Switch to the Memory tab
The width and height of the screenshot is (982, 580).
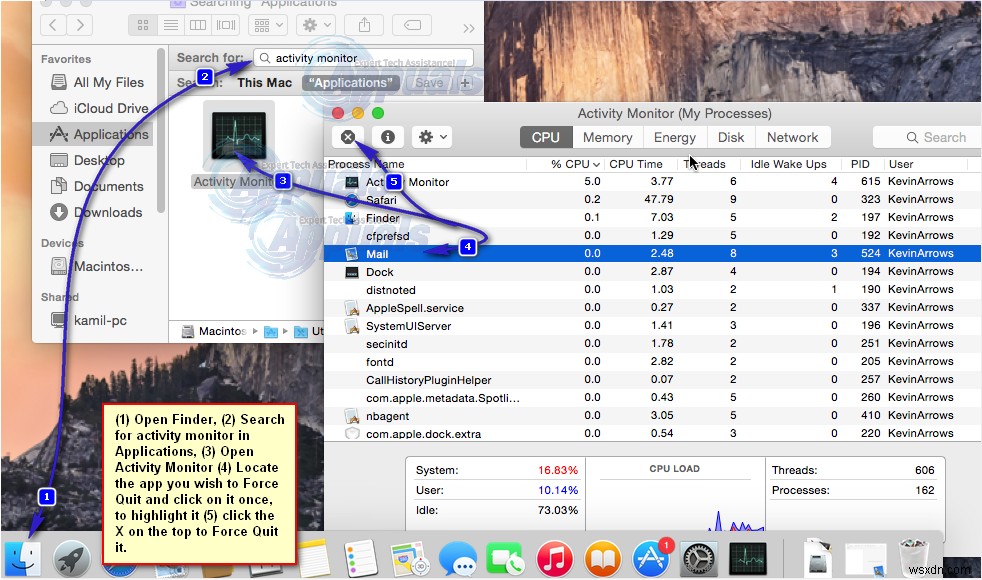[x=607, y=137]
